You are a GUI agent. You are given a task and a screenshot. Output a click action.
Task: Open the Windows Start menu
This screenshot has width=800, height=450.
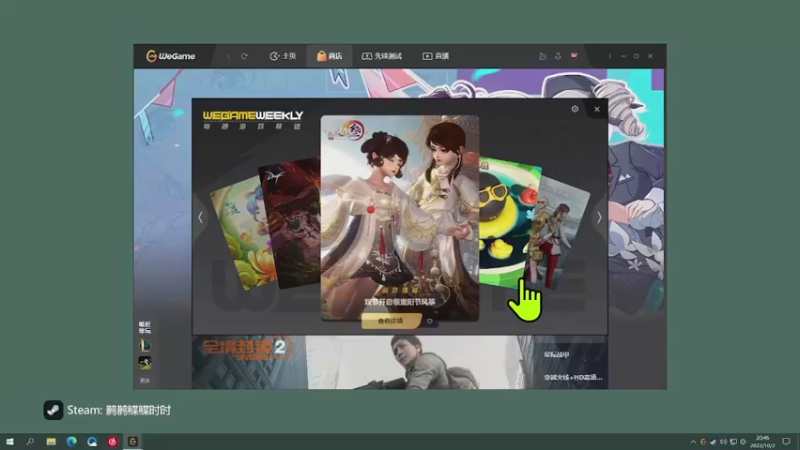click(10, 442)
